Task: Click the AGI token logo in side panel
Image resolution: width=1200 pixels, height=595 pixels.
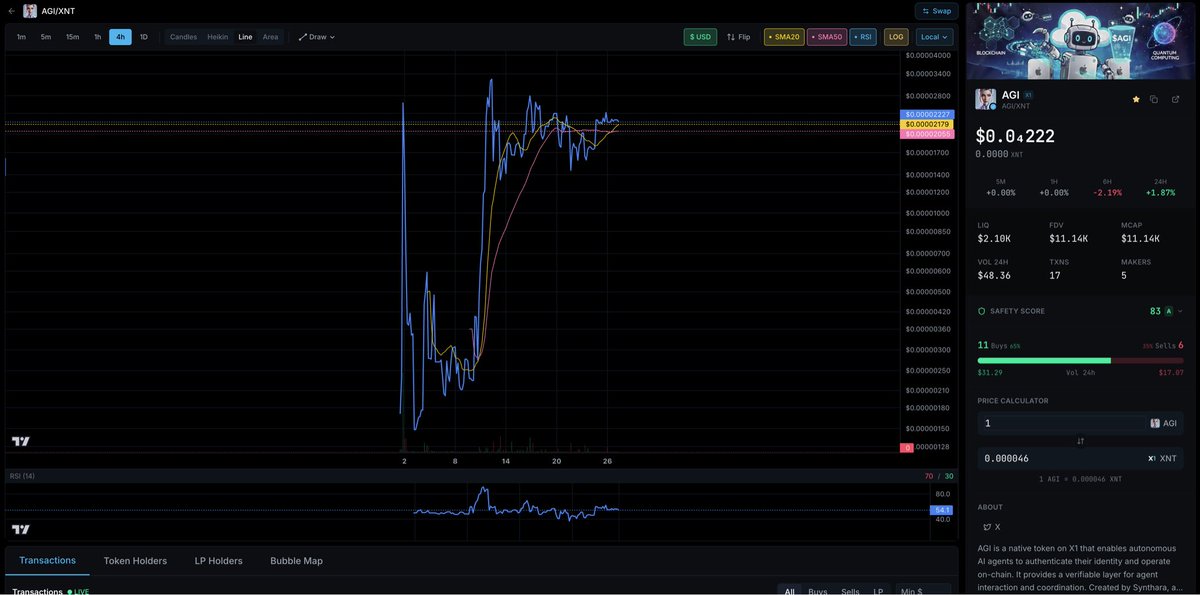Action: click(x=985, y=99)
